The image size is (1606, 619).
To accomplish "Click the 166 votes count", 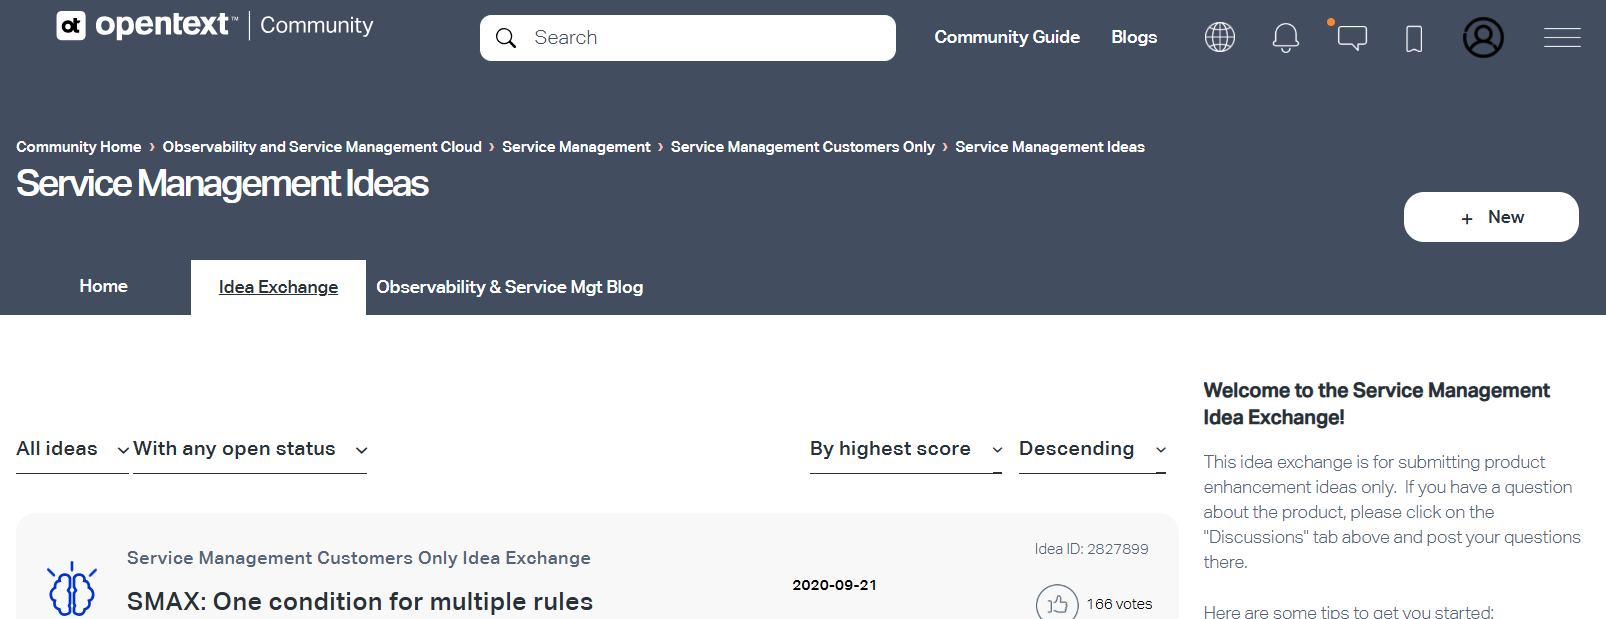I will click(1119, 604).
